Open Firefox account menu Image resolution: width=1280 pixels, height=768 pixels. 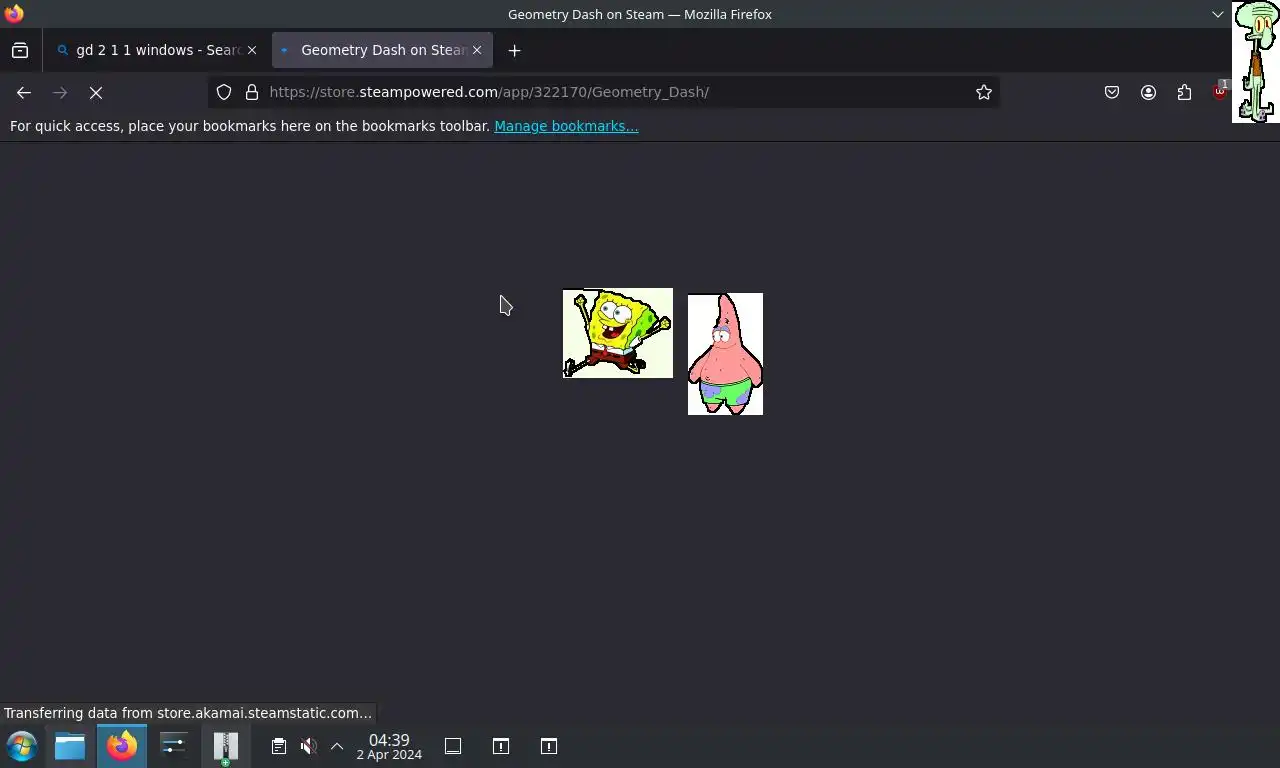click(x=1148, y=92)
